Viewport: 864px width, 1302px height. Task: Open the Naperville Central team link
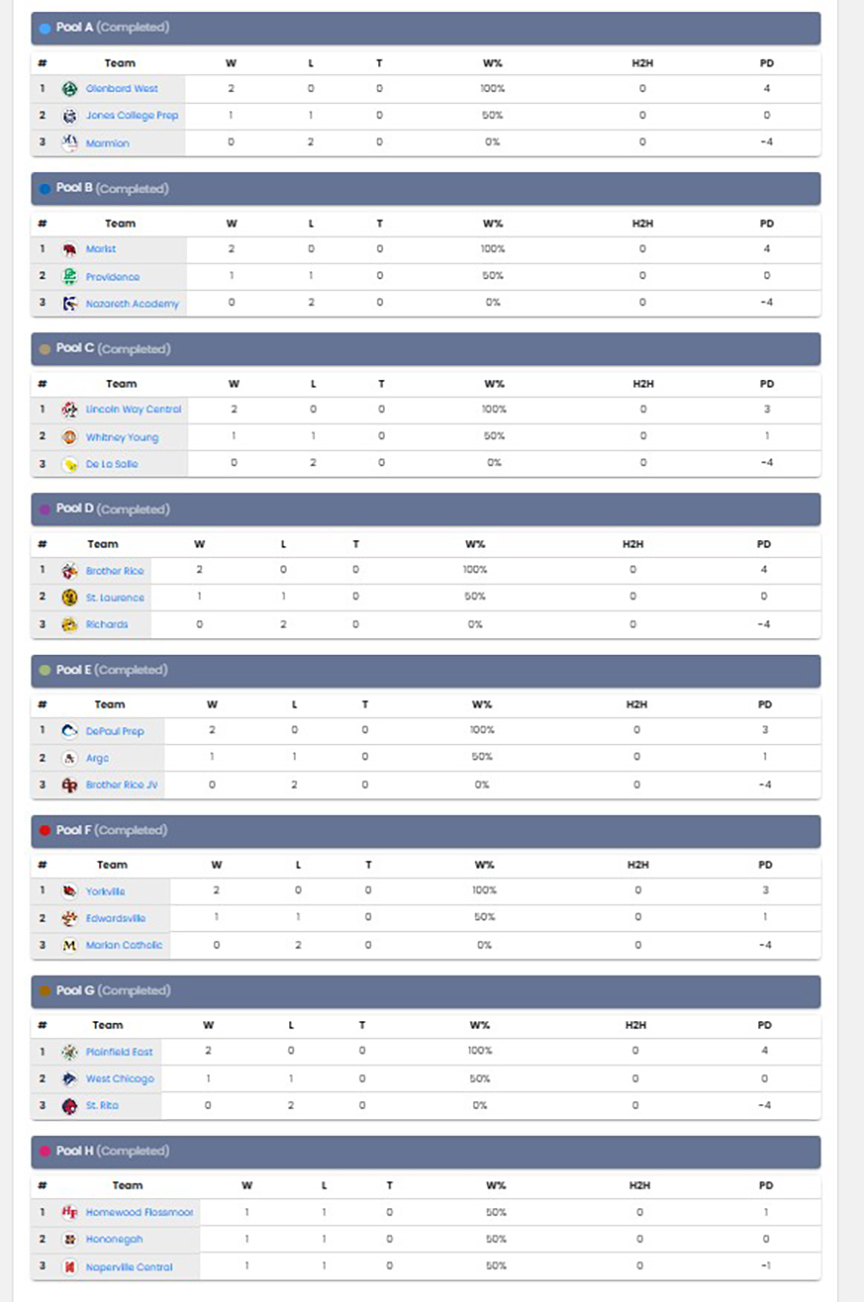point(129,1267)
